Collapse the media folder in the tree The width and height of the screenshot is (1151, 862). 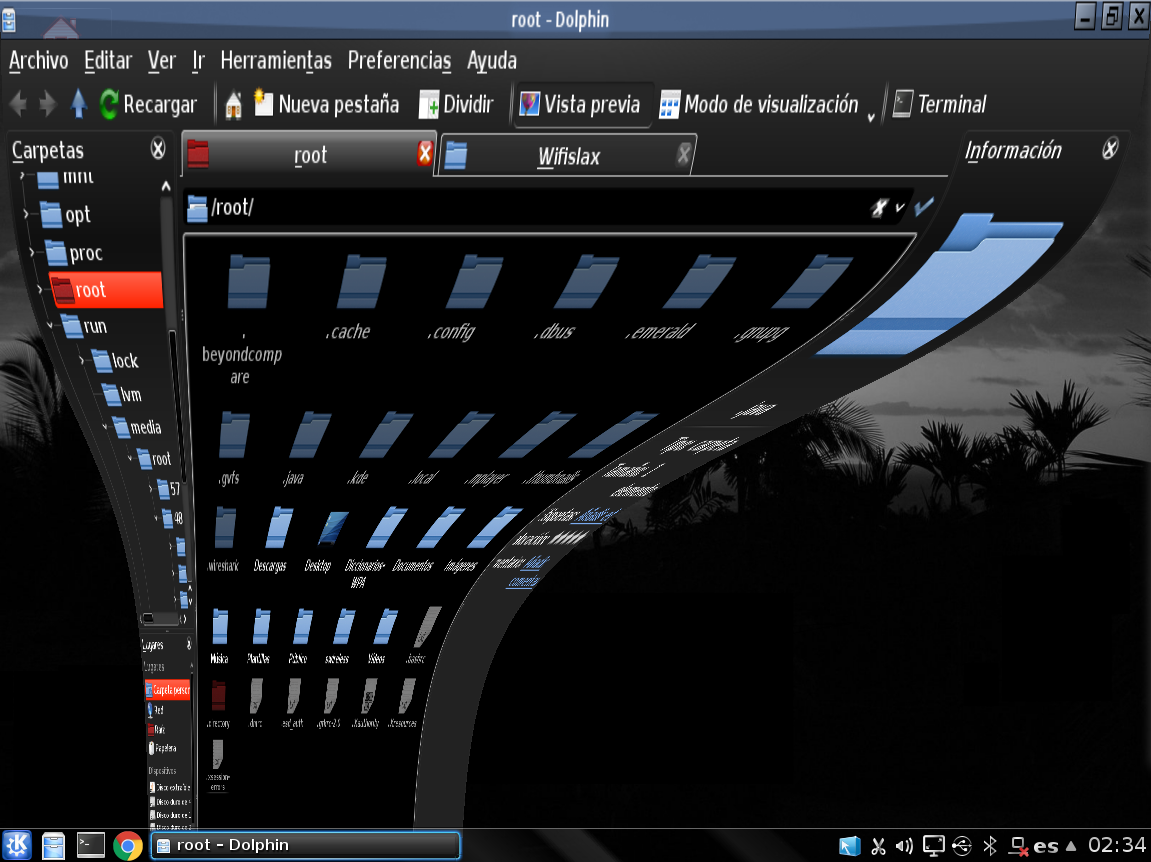point(105,427)
